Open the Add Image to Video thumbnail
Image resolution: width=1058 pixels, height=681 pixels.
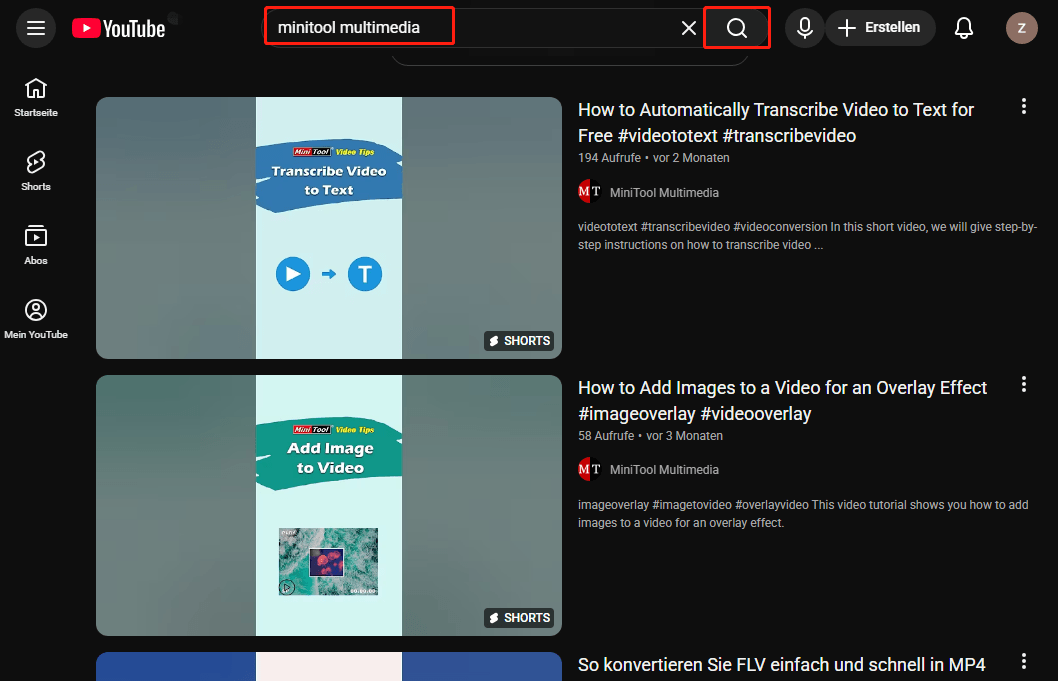click(x=328, y=505)
